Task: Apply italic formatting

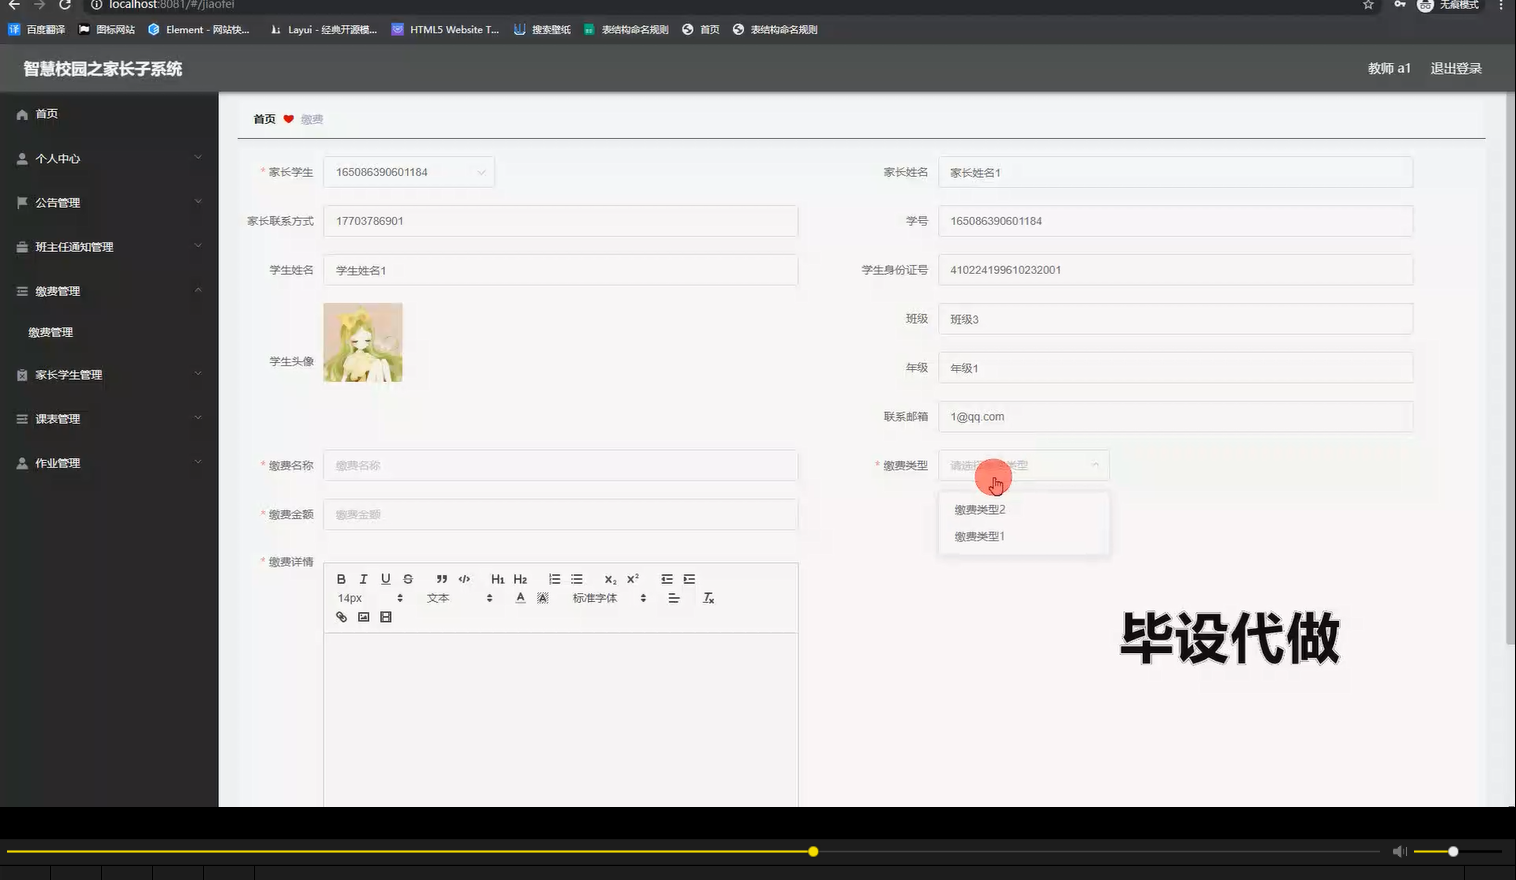Action: (x=363, y=578)
